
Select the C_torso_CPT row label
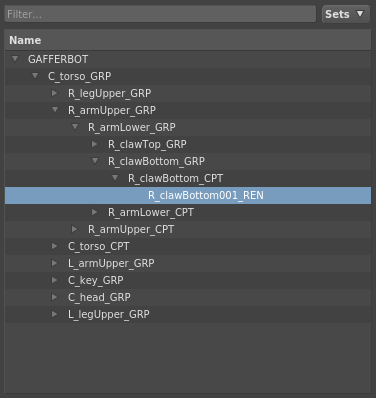[x=99, y=246]
